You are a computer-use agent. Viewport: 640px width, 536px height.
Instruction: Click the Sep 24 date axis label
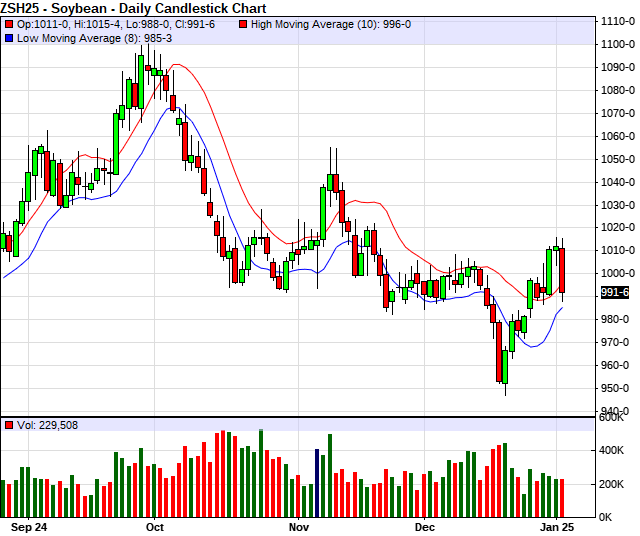(26, 525)
